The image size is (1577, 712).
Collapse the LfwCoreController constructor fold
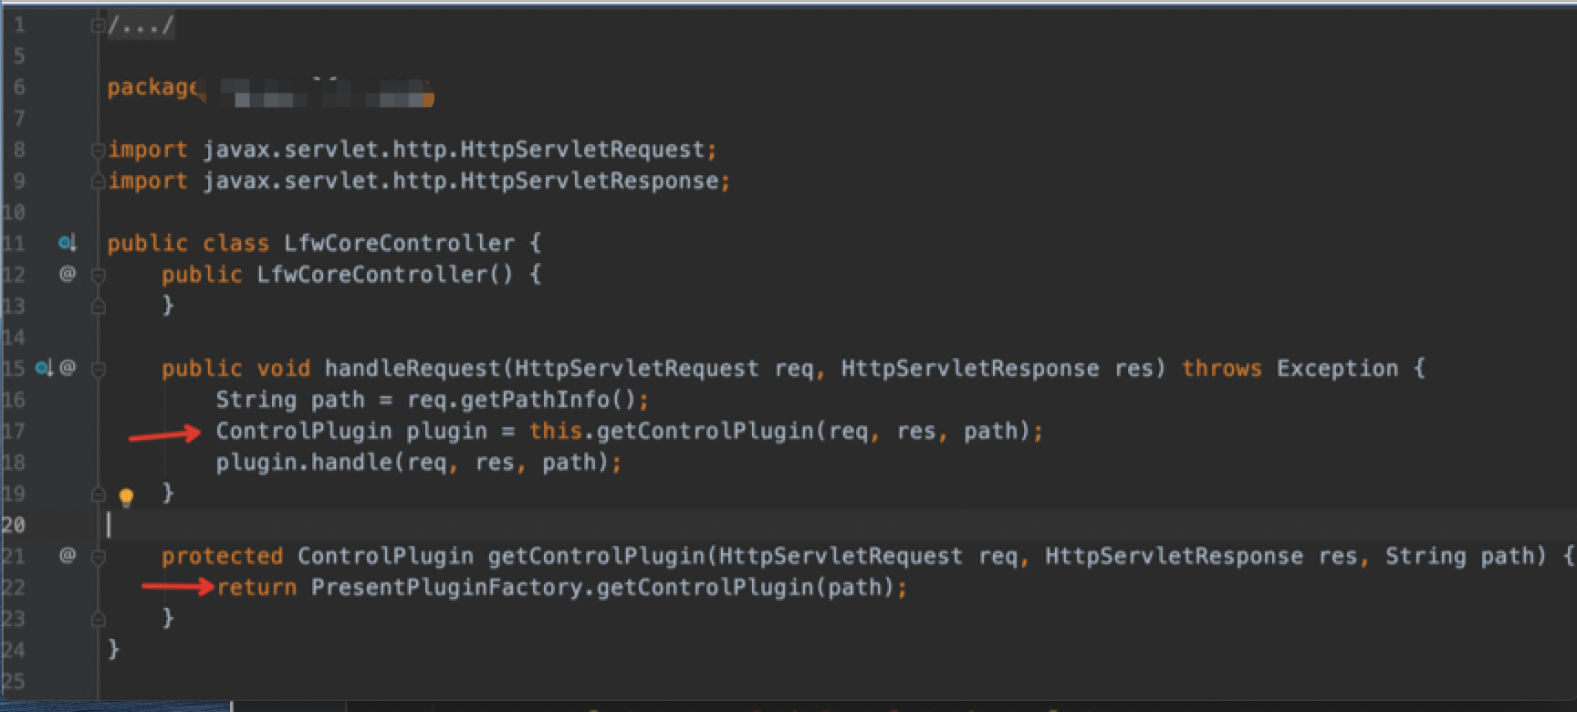click(98, 274)
